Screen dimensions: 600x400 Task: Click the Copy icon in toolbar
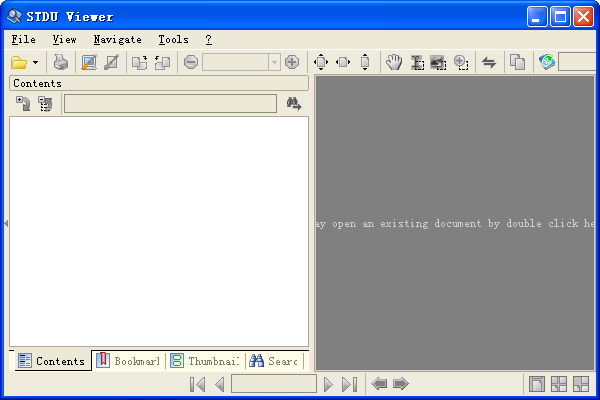click(517, 62)
